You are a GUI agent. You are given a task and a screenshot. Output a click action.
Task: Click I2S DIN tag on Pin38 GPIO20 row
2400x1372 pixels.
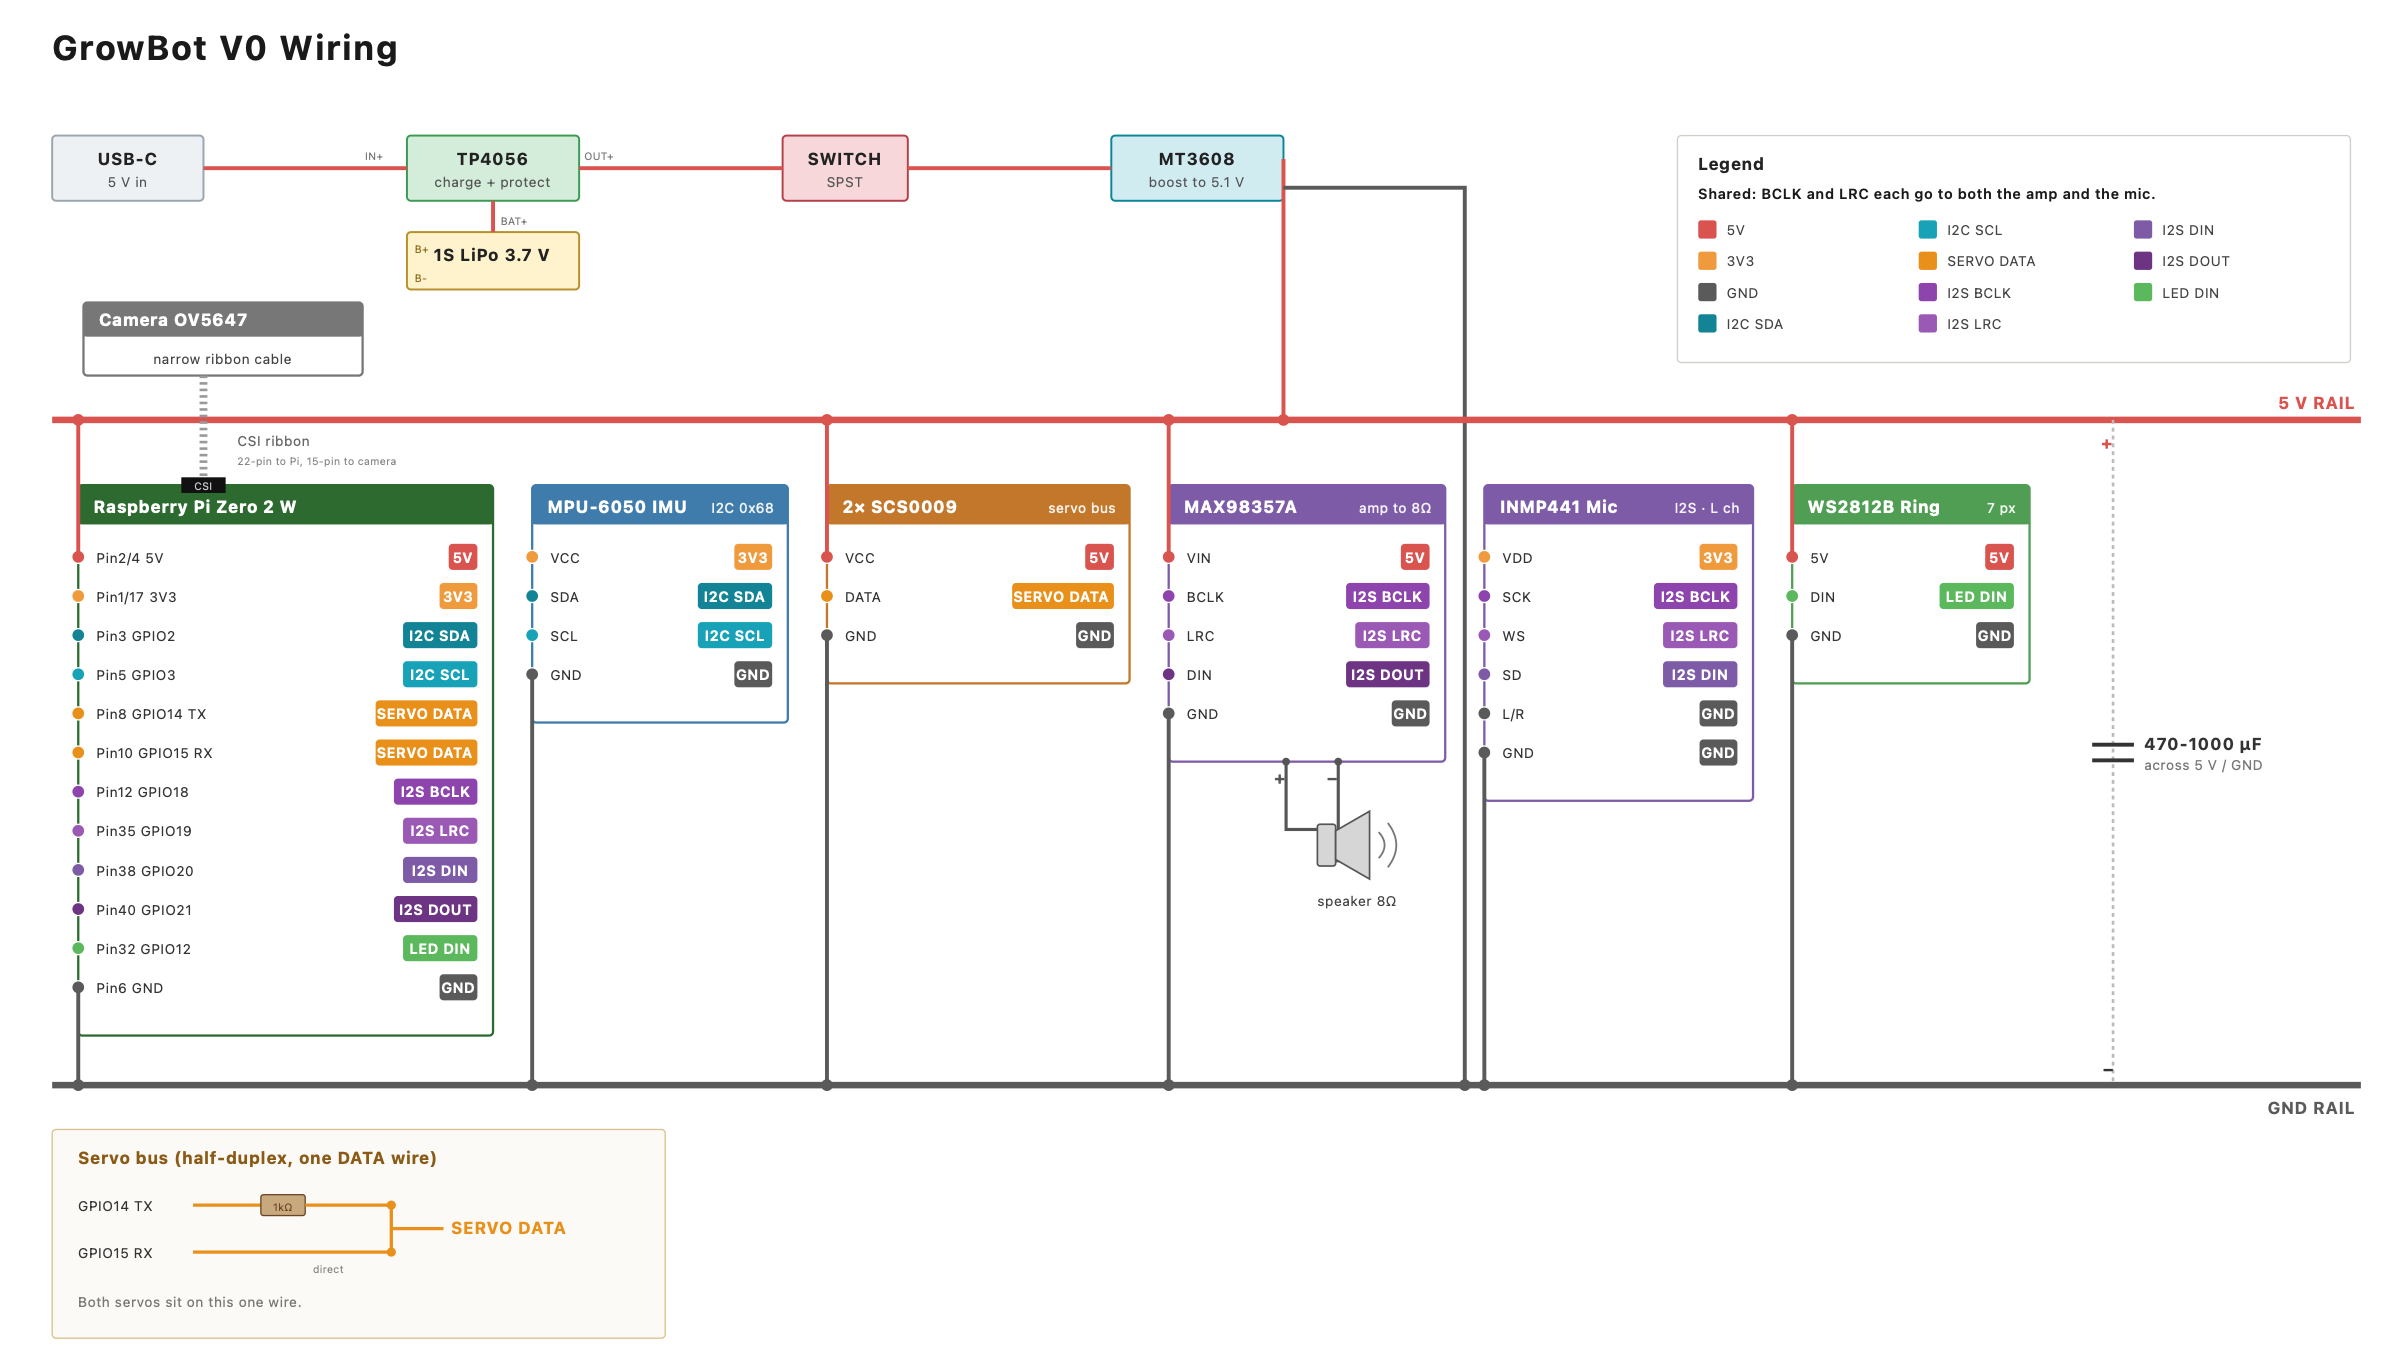440,871
